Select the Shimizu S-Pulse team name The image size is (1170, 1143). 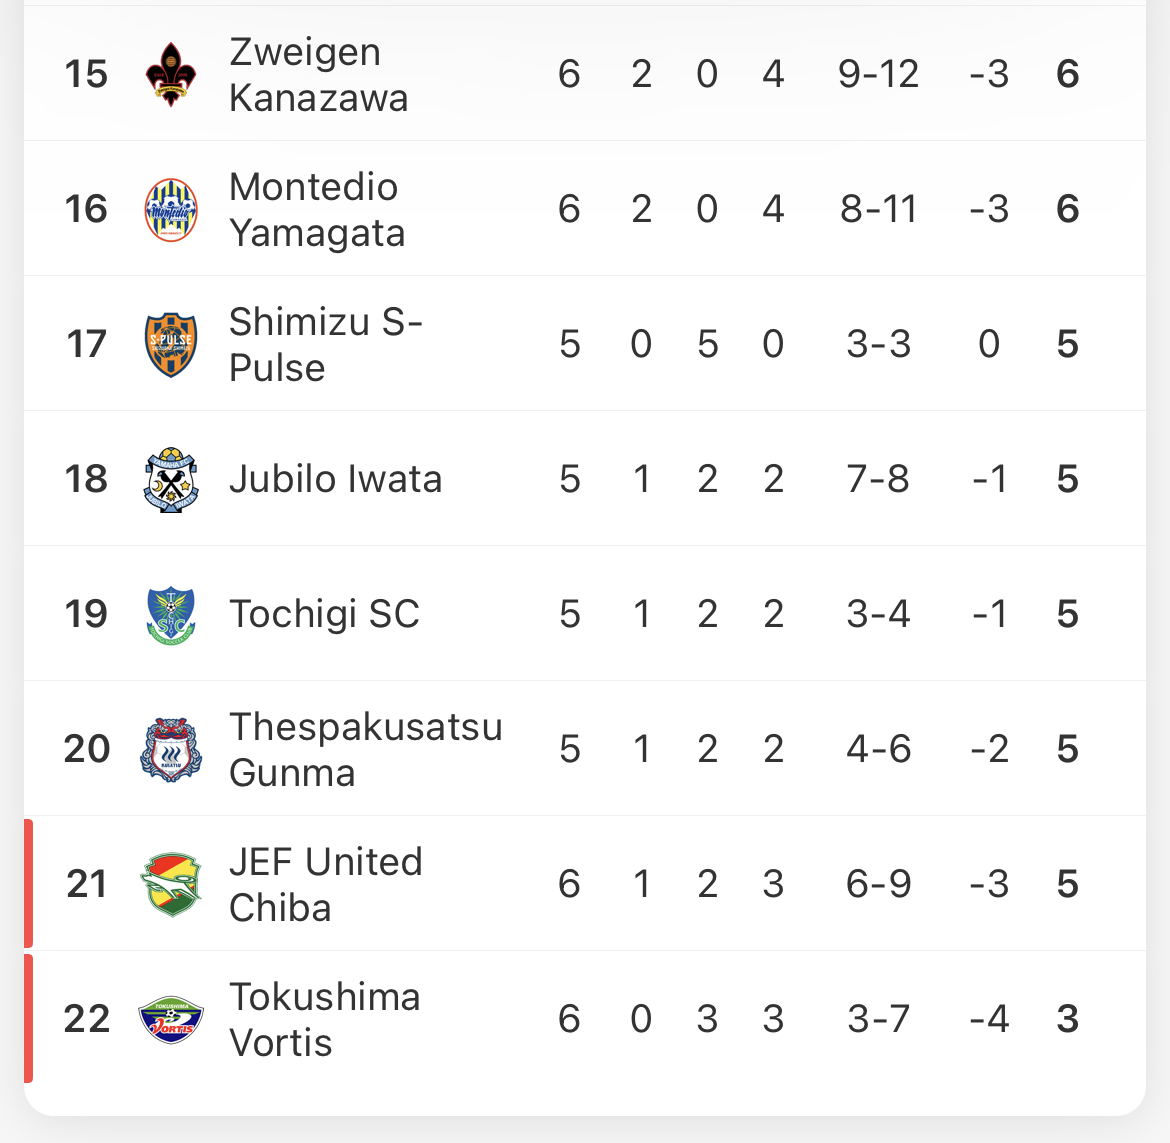[325, 345]
